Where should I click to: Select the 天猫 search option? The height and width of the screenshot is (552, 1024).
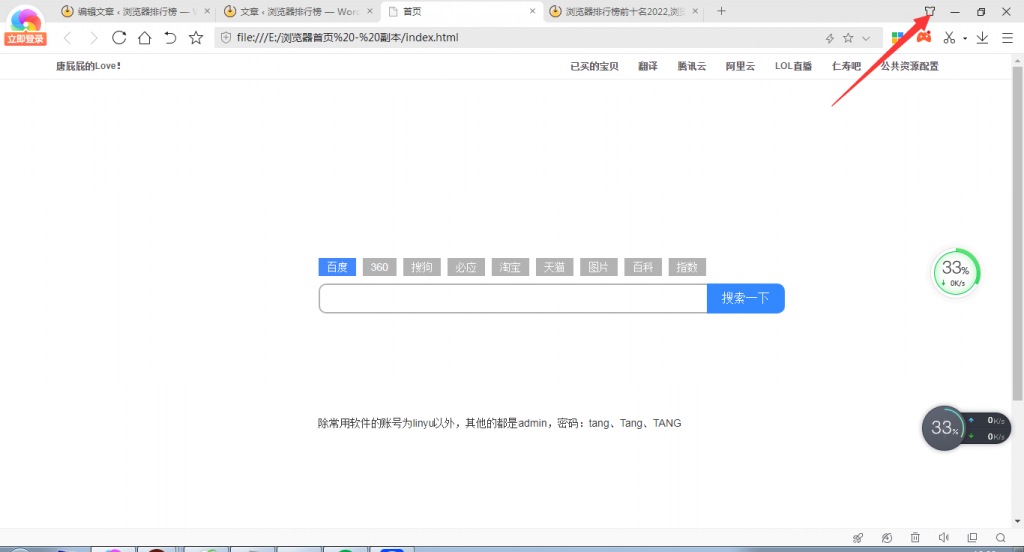tap(554, 267)
